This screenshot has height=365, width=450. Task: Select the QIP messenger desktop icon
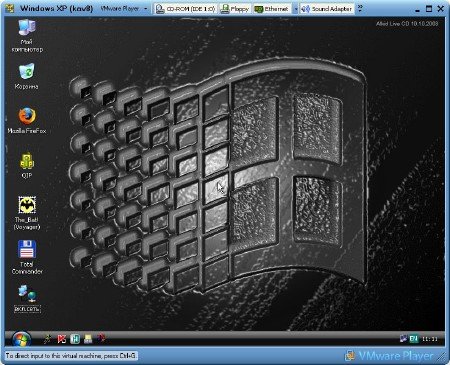coord(27,165)
